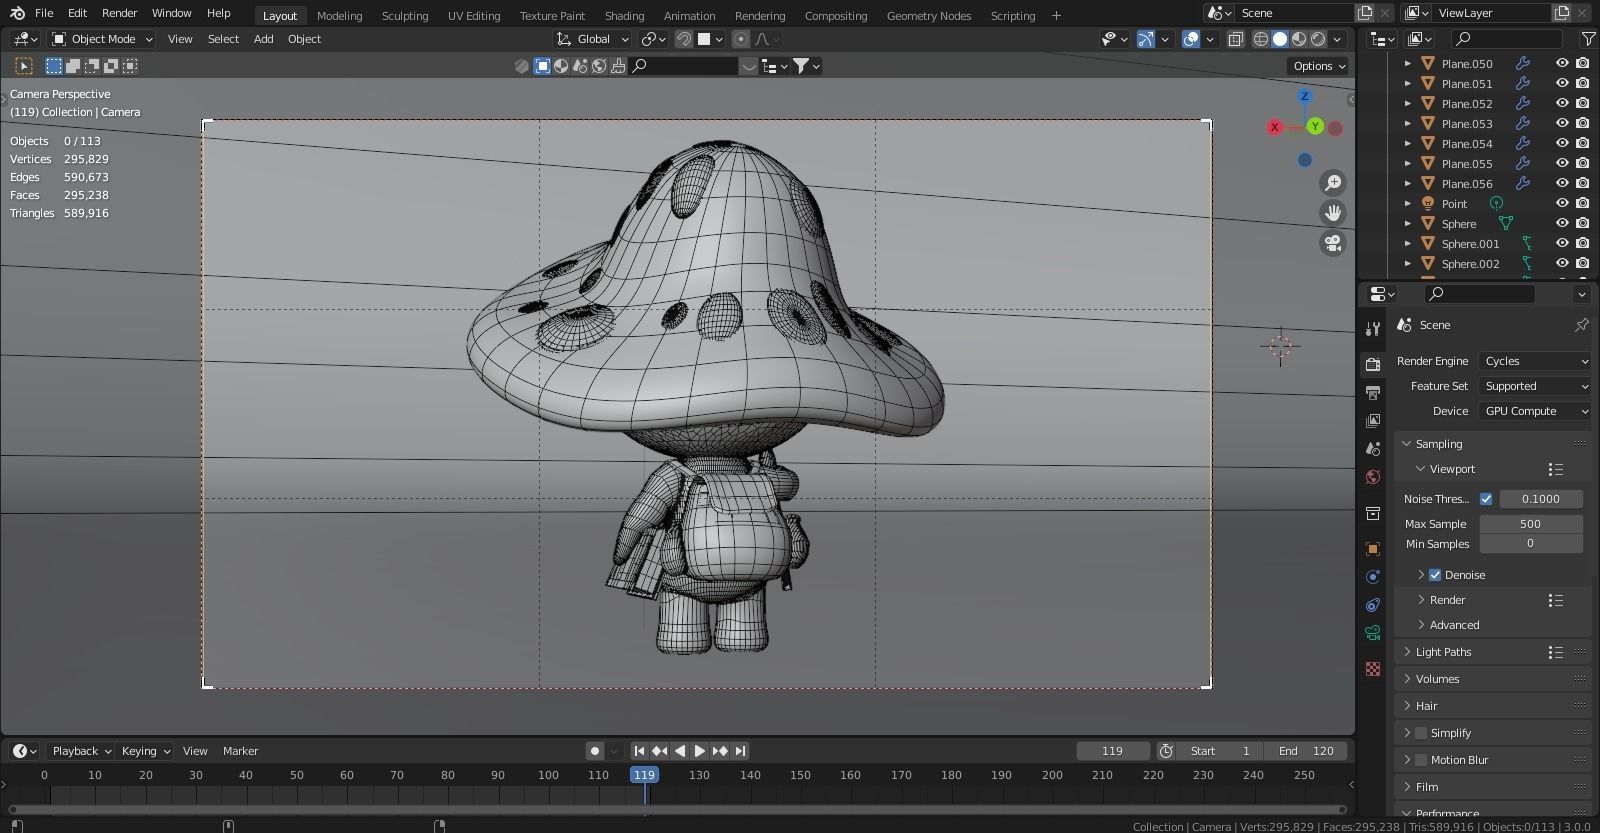Image resolution: width=1600 pixels, height=833 pixels.
Task: Open the View Layer properties tab
Action: click(x=1373, y=421)
